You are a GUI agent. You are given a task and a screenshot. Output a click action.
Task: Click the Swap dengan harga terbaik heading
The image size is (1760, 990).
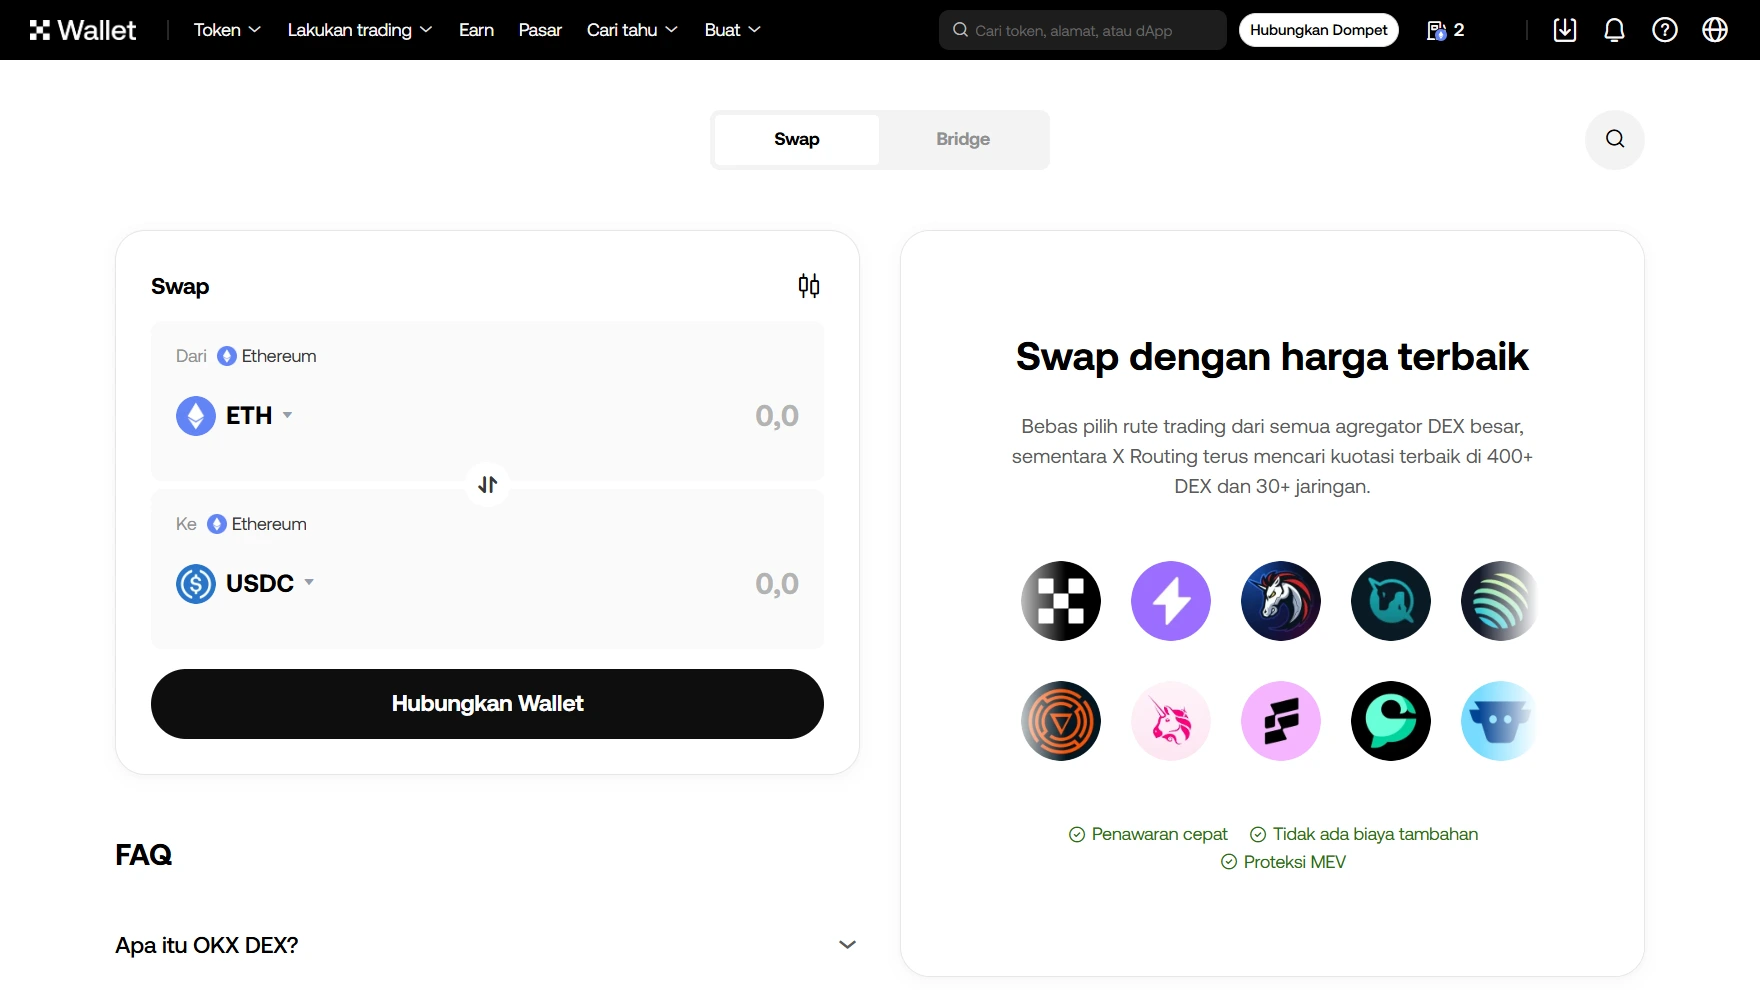(x=1272, y=357)
